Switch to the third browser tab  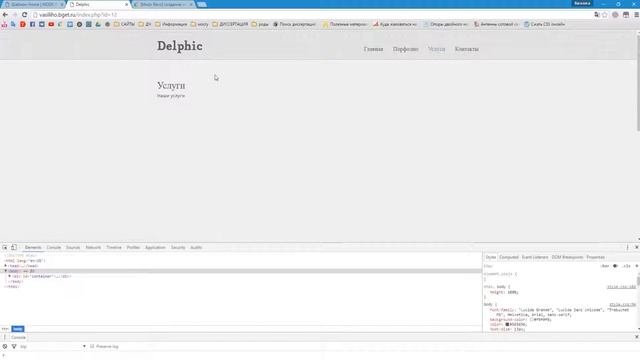pos(163,4)
